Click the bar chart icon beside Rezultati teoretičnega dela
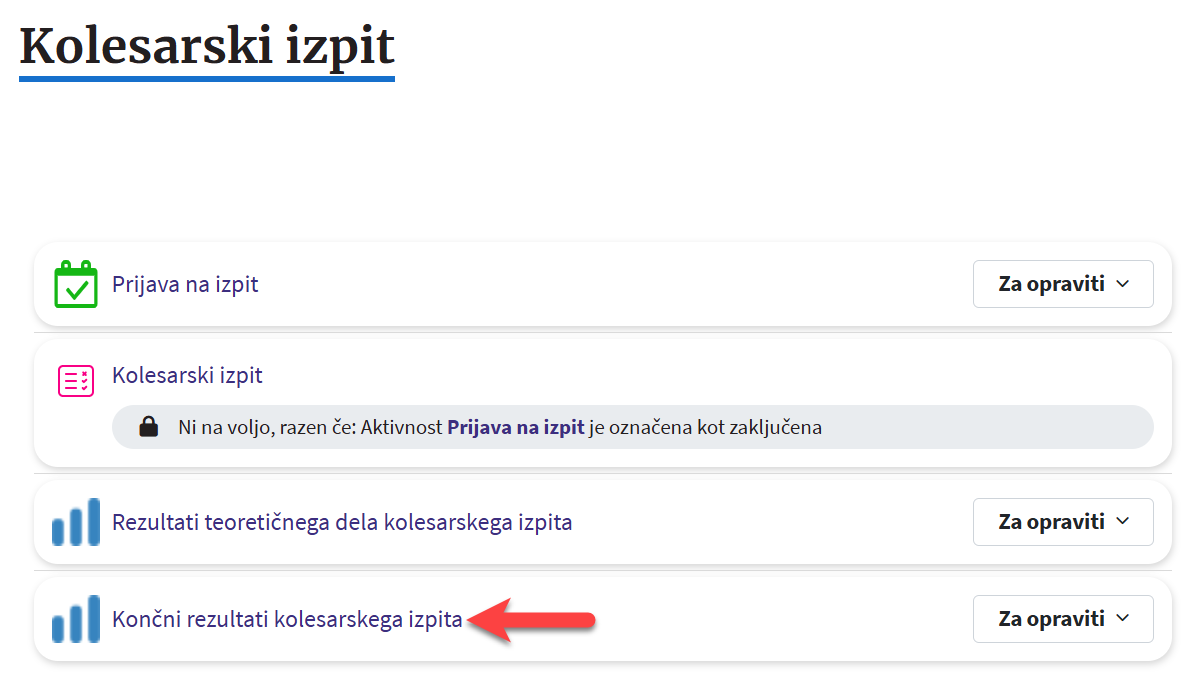This screenshot has height=684, width=1200. 75,522
